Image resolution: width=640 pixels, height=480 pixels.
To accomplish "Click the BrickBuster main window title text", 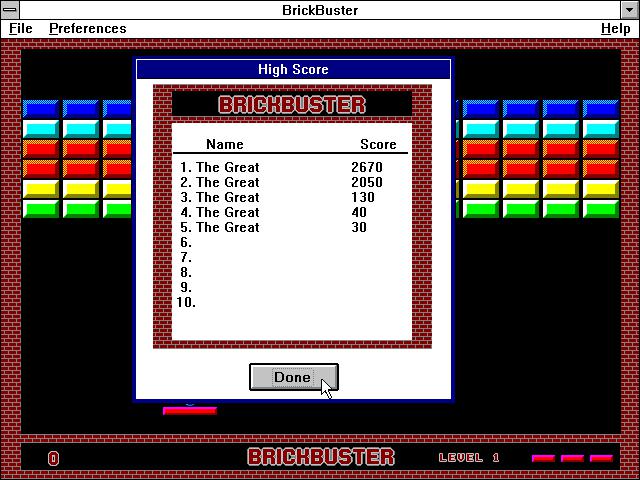I will (x=320, y=10).
